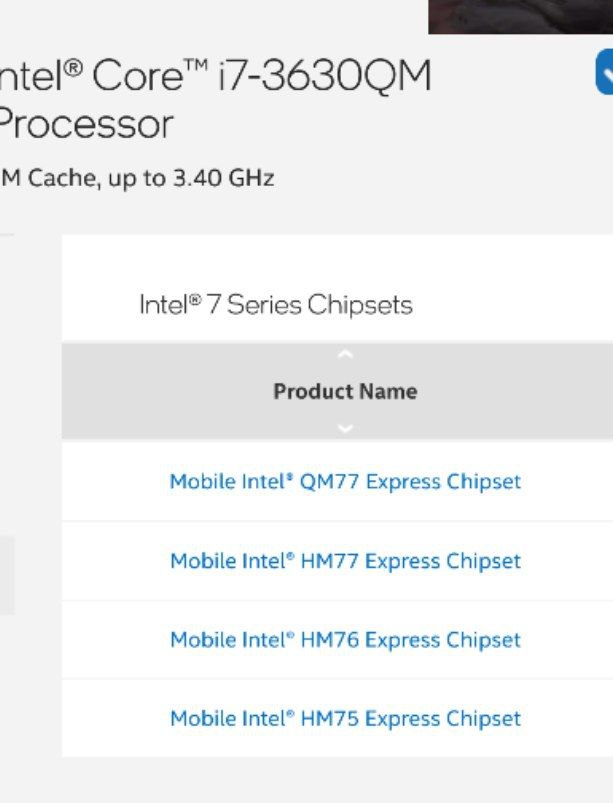This screenshot has width=613, height=803.
Task: Sort Product Name descending with down chevron
Action: click(x=346, y=428)
